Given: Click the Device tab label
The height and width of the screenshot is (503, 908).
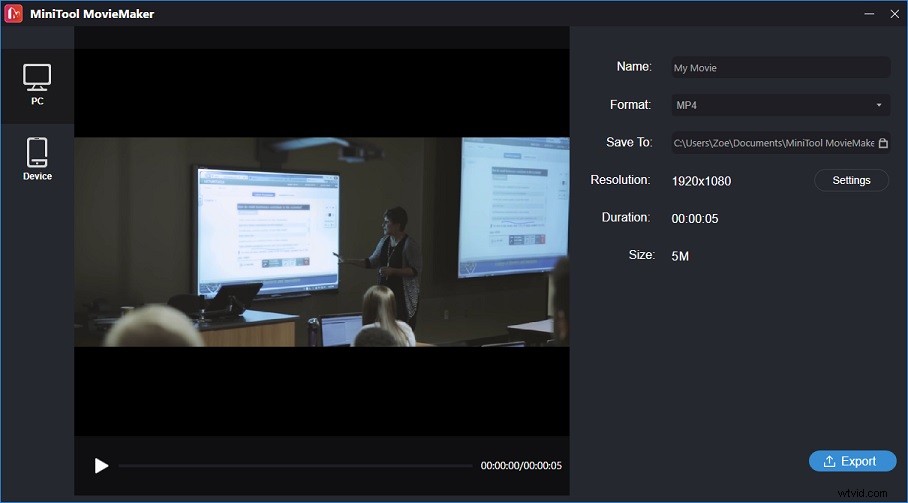Looking at the screenshot, I should 37,176.
